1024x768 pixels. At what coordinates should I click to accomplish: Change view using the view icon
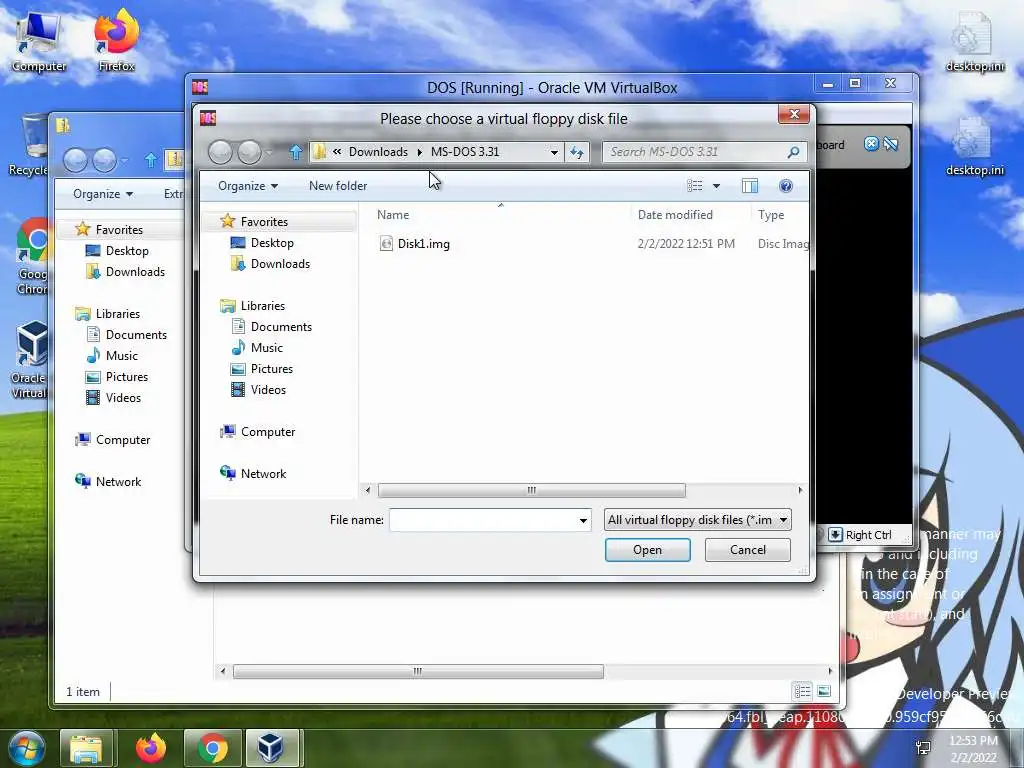[x=694, y=186]
